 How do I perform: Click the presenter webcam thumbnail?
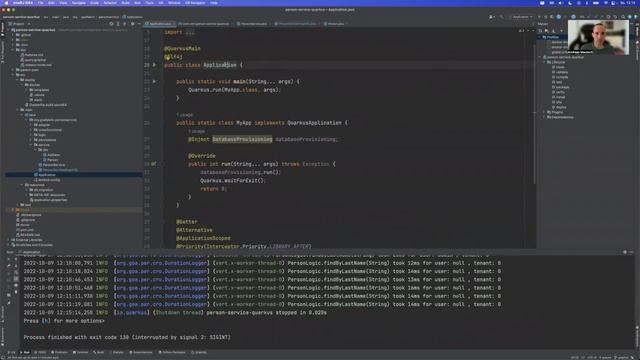click(x=598, y=38)
